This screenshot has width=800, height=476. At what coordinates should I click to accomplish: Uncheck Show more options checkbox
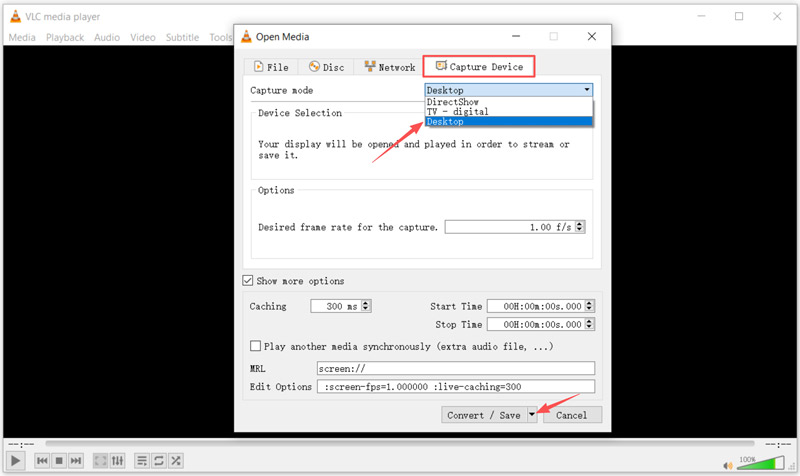tap(247, 281)
